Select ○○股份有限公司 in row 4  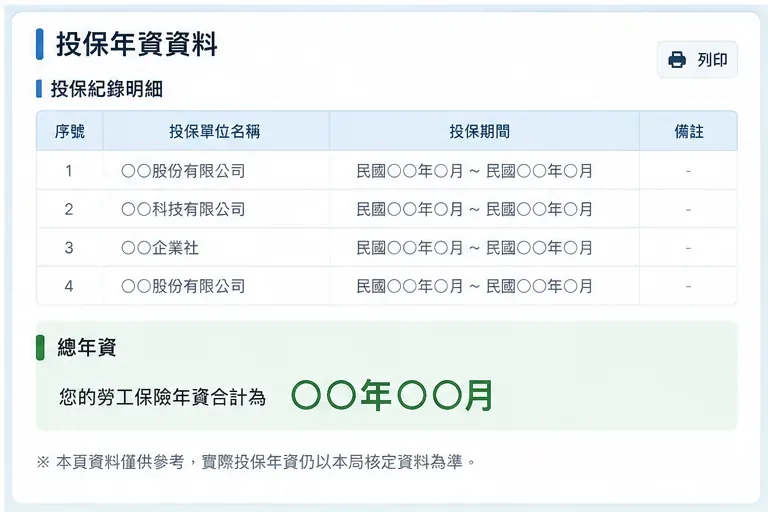coord(183,286)
